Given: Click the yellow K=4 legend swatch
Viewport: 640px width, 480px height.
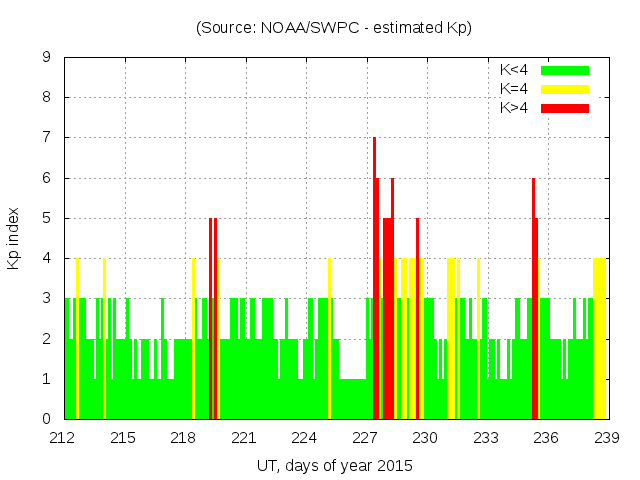Looking at the screenshot, I should [565, 89].
